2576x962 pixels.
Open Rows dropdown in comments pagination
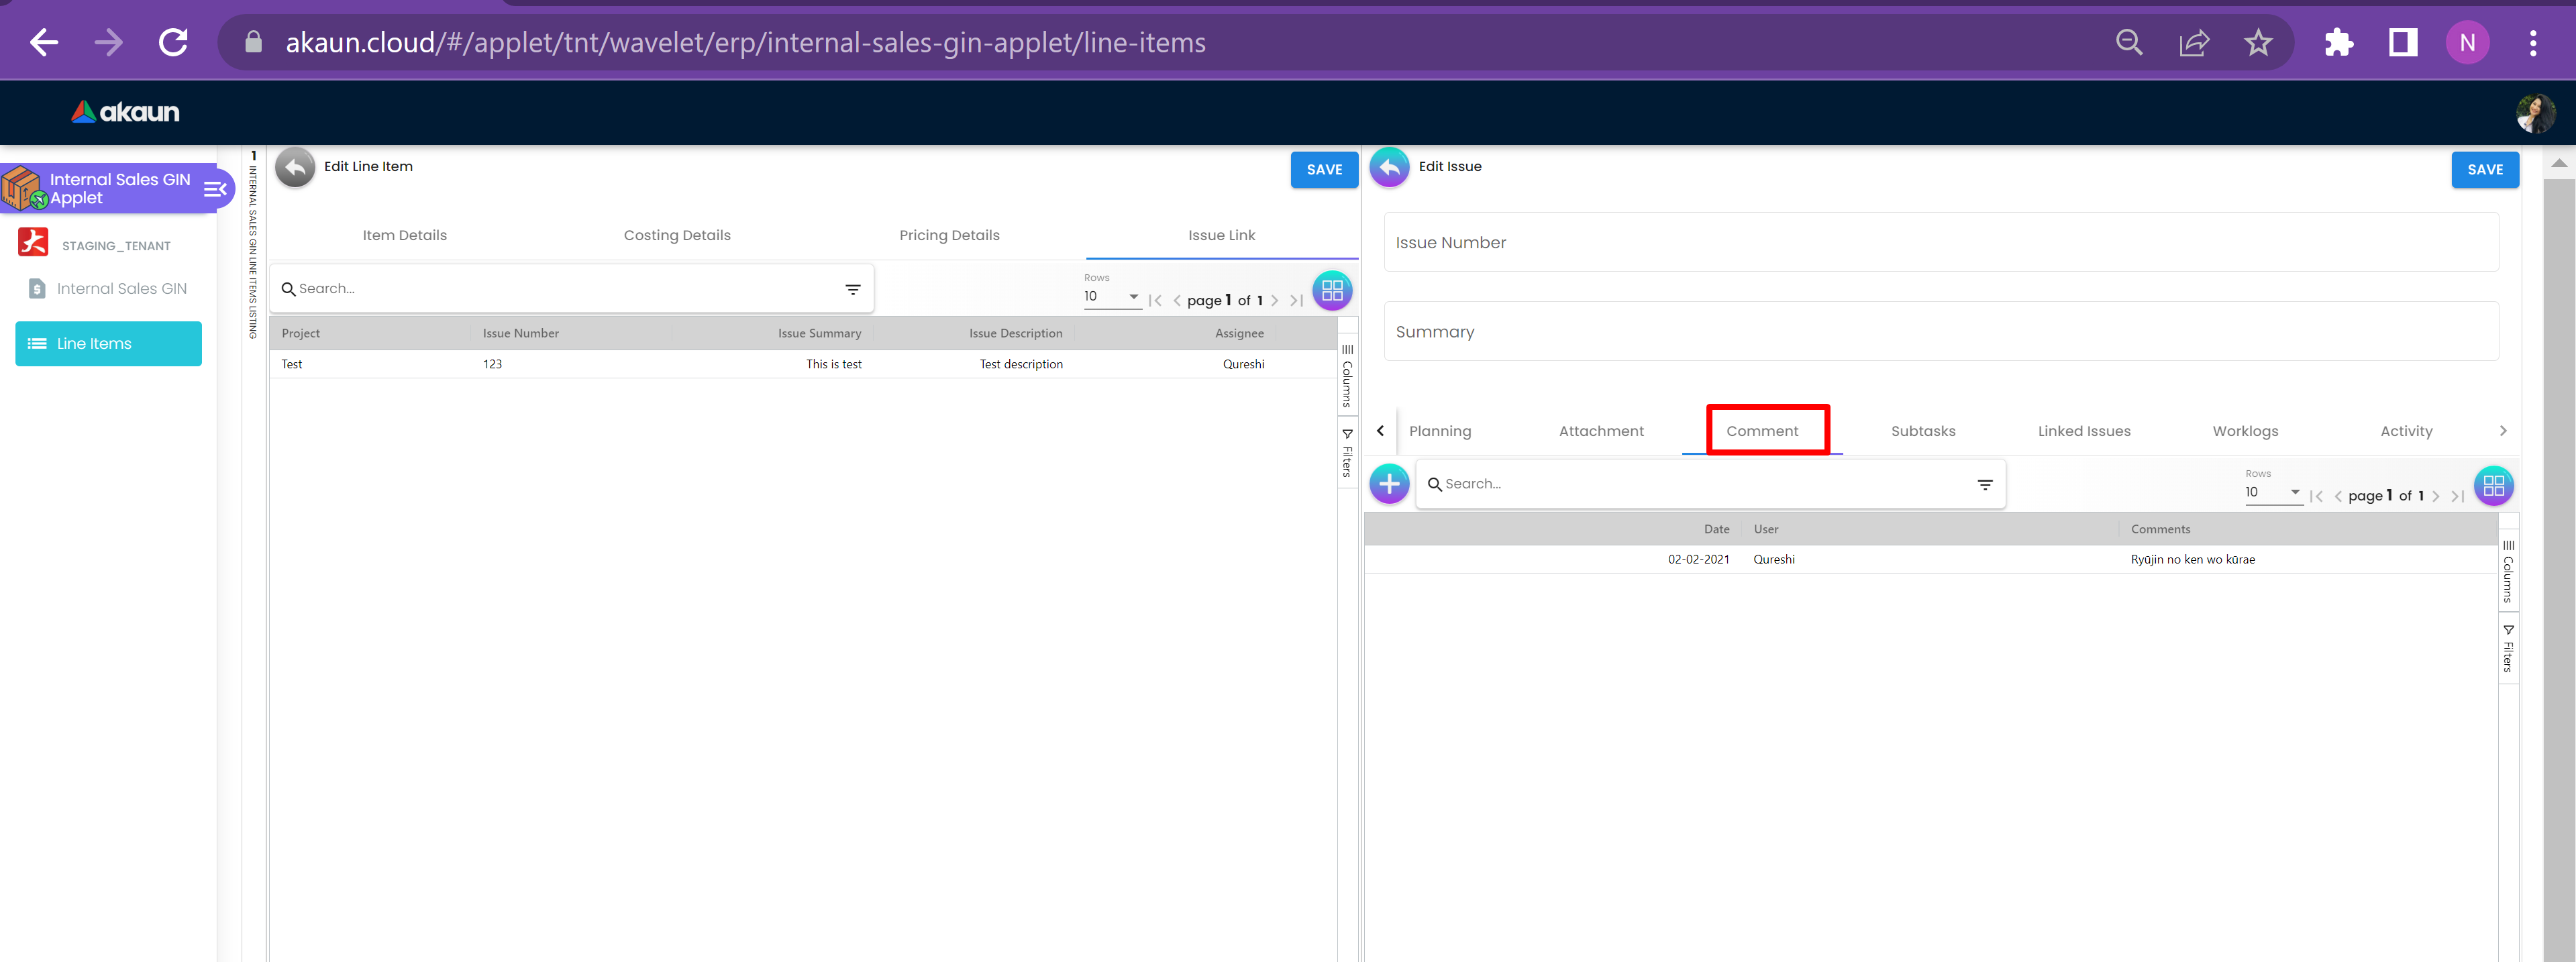(x=2272, y=492)
